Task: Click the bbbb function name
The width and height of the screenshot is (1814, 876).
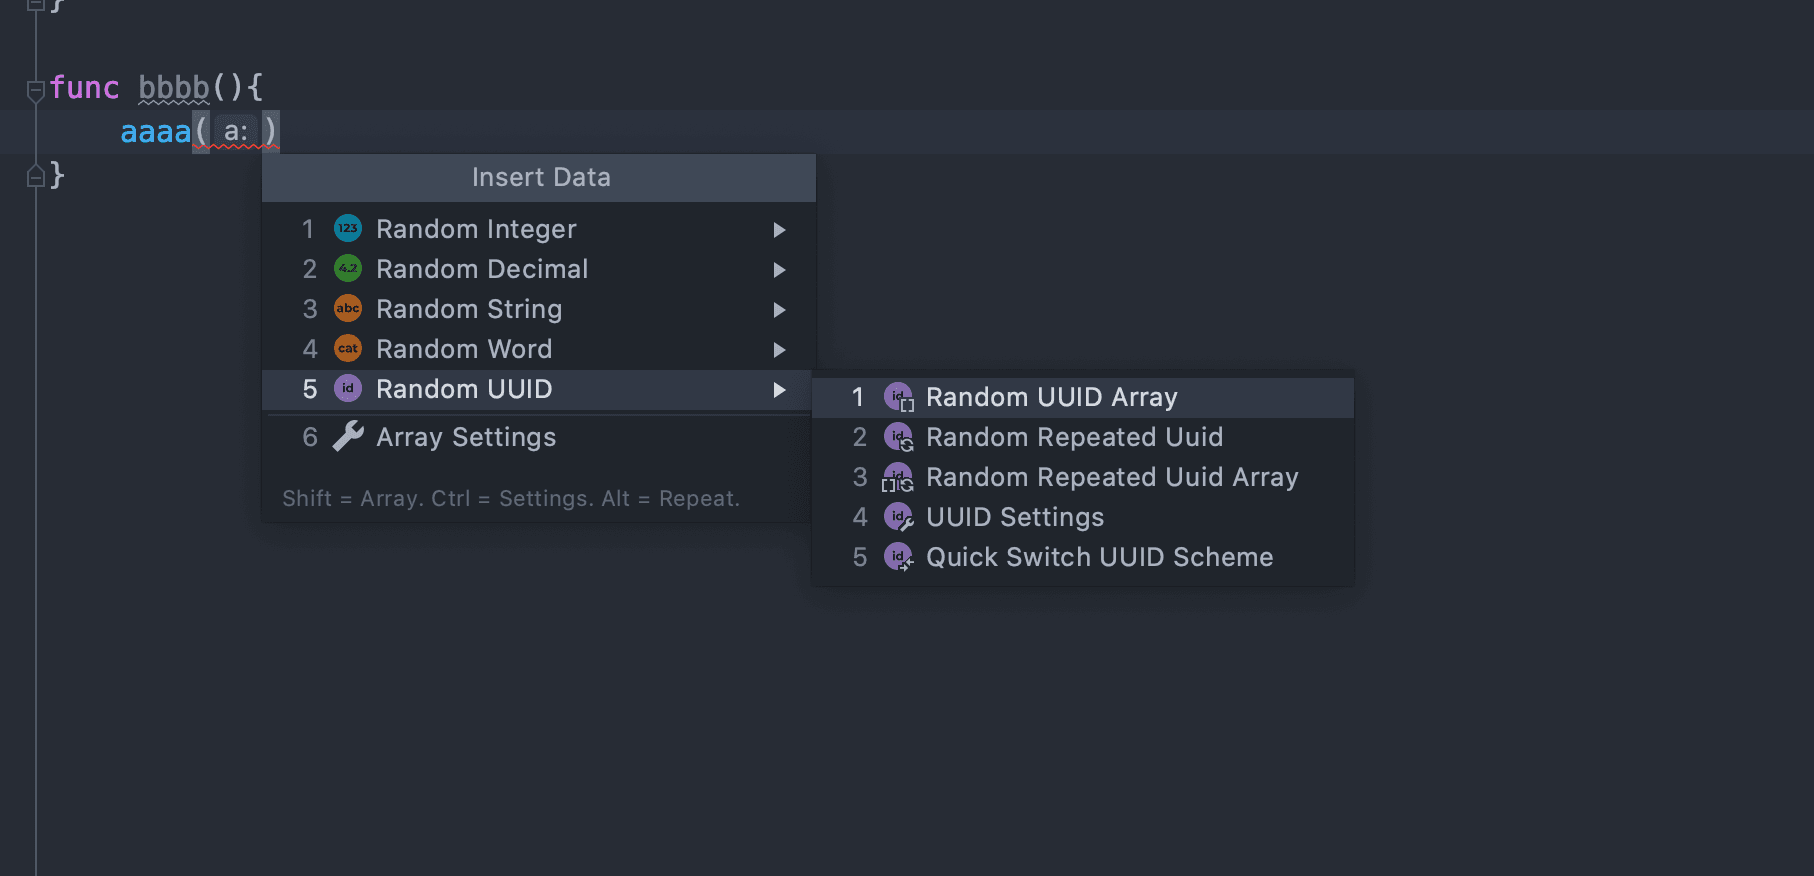Action: click(x=173, y=88)
